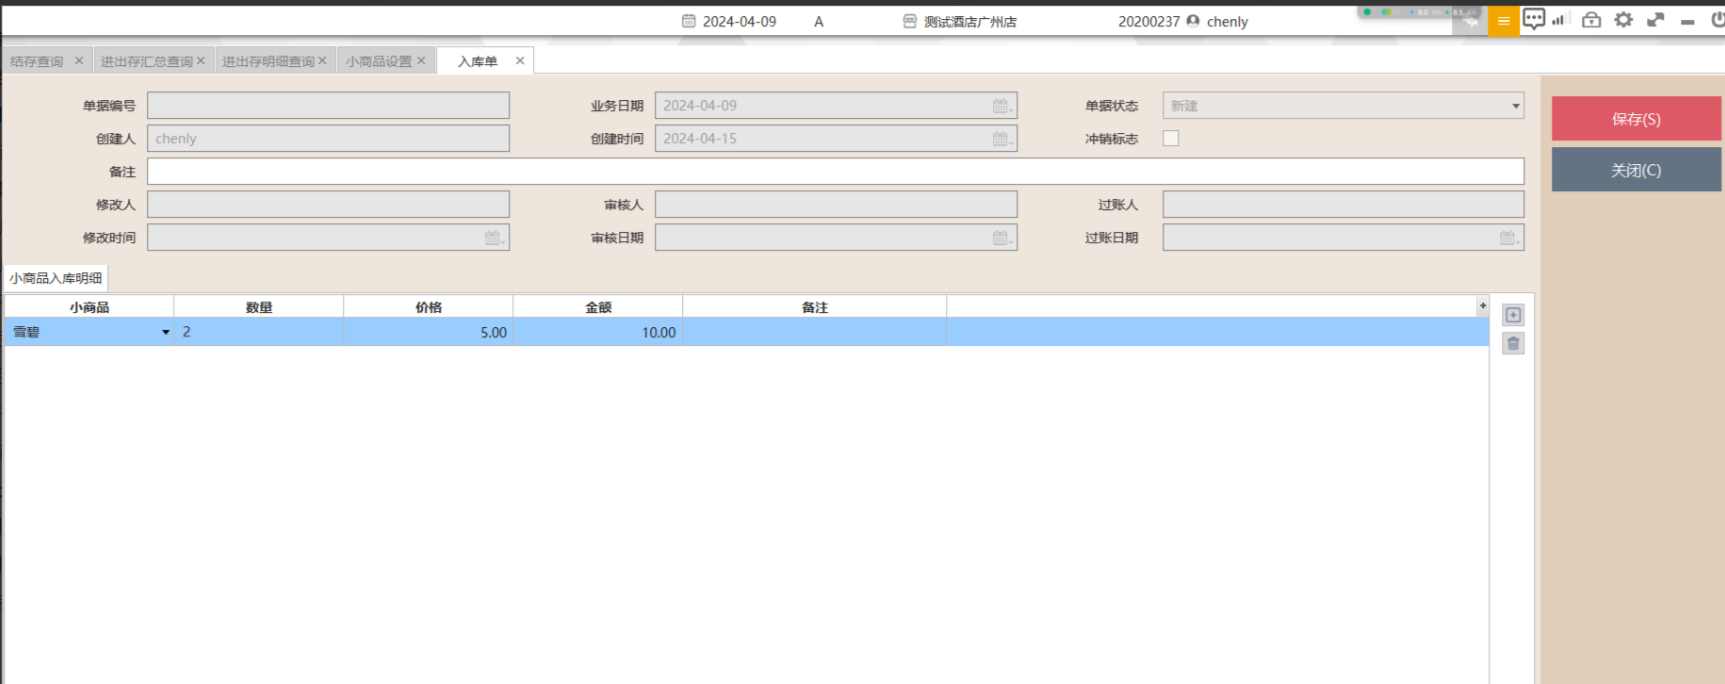Switch to the 小商品设置 tab
This screenshot has height=684, width=1725.
tap(378, 61)
